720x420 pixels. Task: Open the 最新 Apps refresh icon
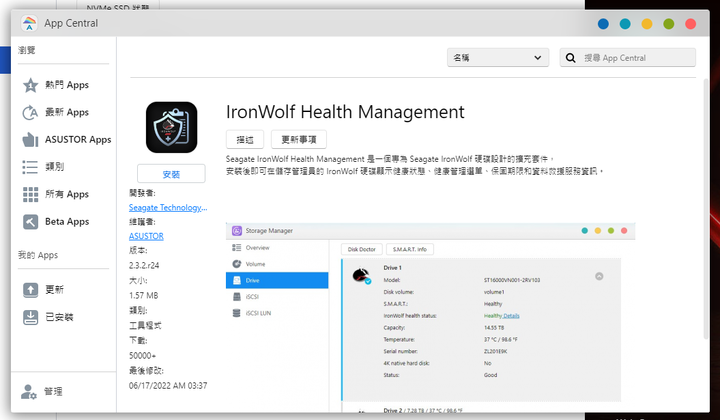(x=30, y=112)
